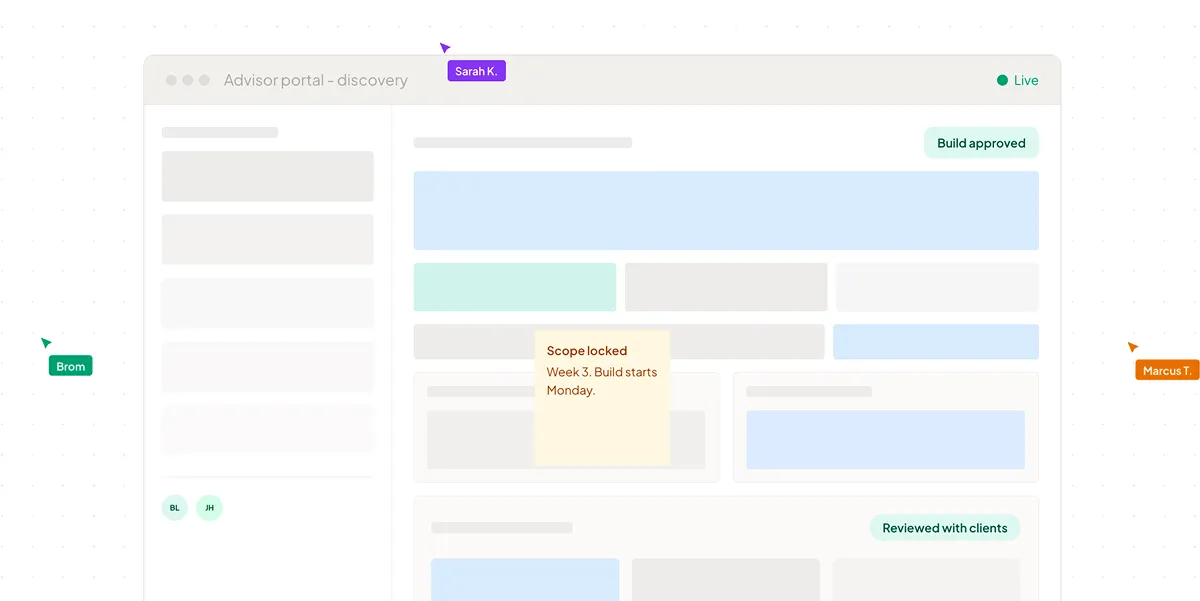Click the large blue banner card

(725, 210)
